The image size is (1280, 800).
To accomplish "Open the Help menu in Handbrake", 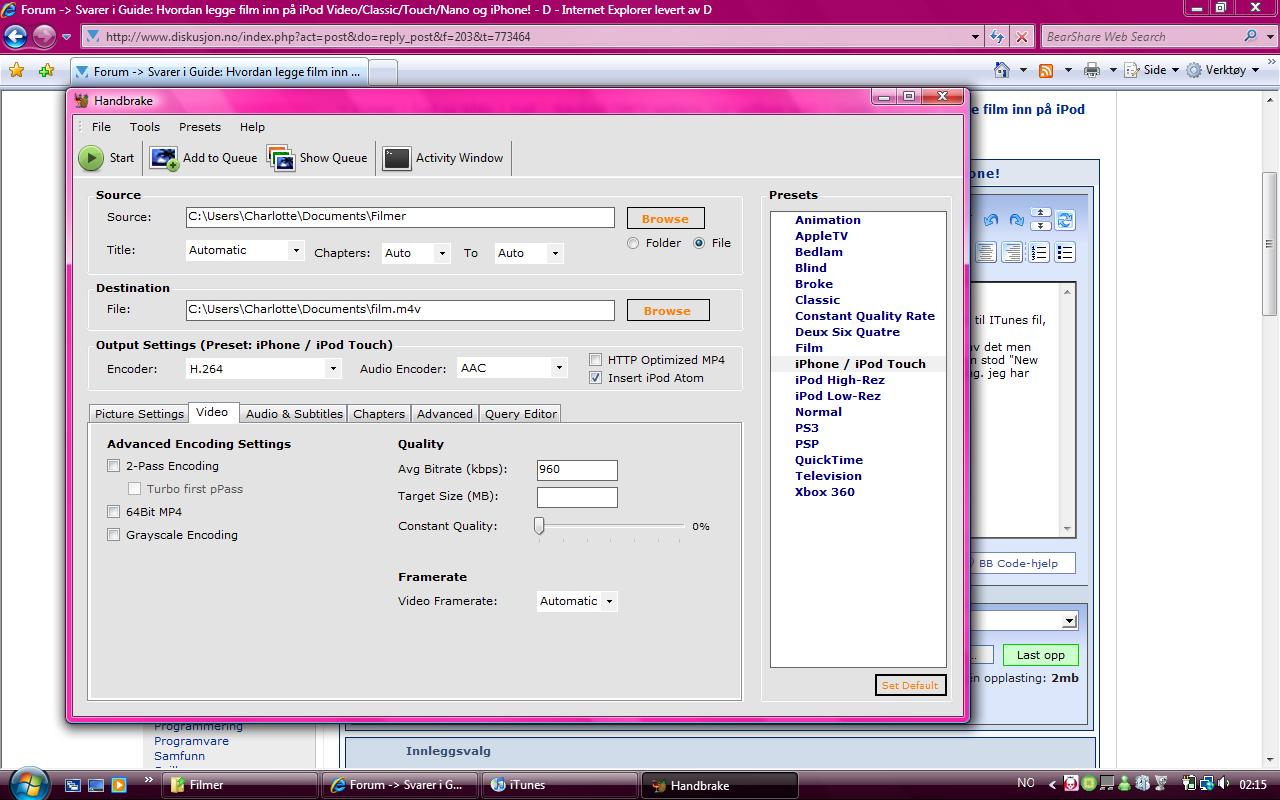I will point(252,127).
